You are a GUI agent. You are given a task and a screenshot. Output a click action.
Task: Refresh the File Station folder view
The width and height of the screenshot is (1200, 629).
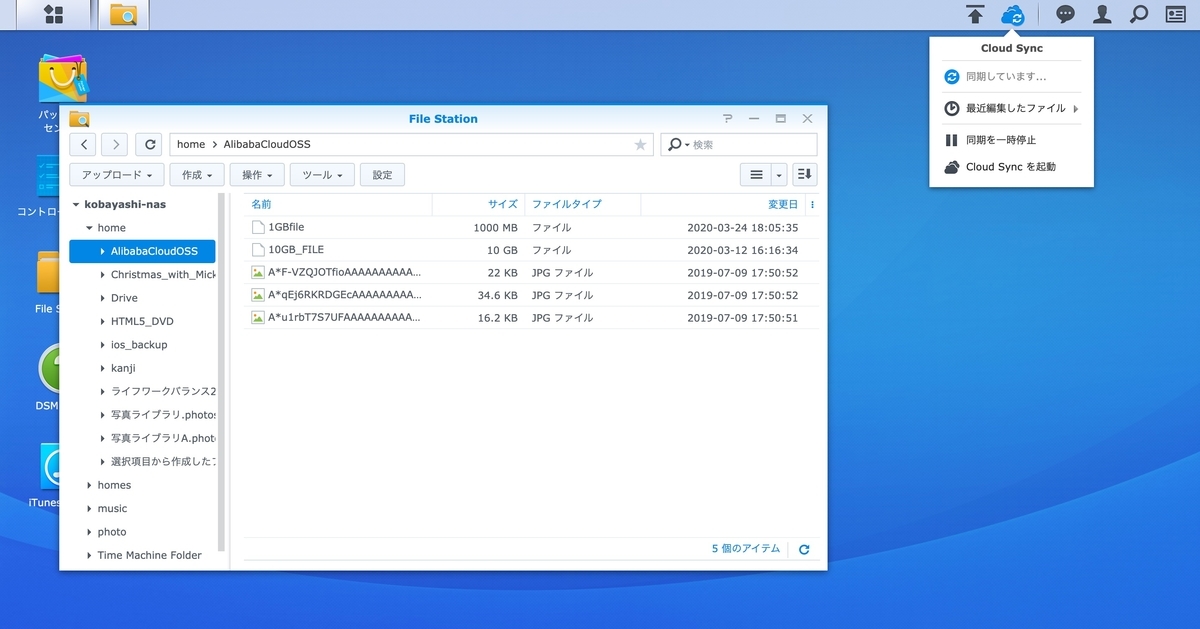tap(150, 145)
